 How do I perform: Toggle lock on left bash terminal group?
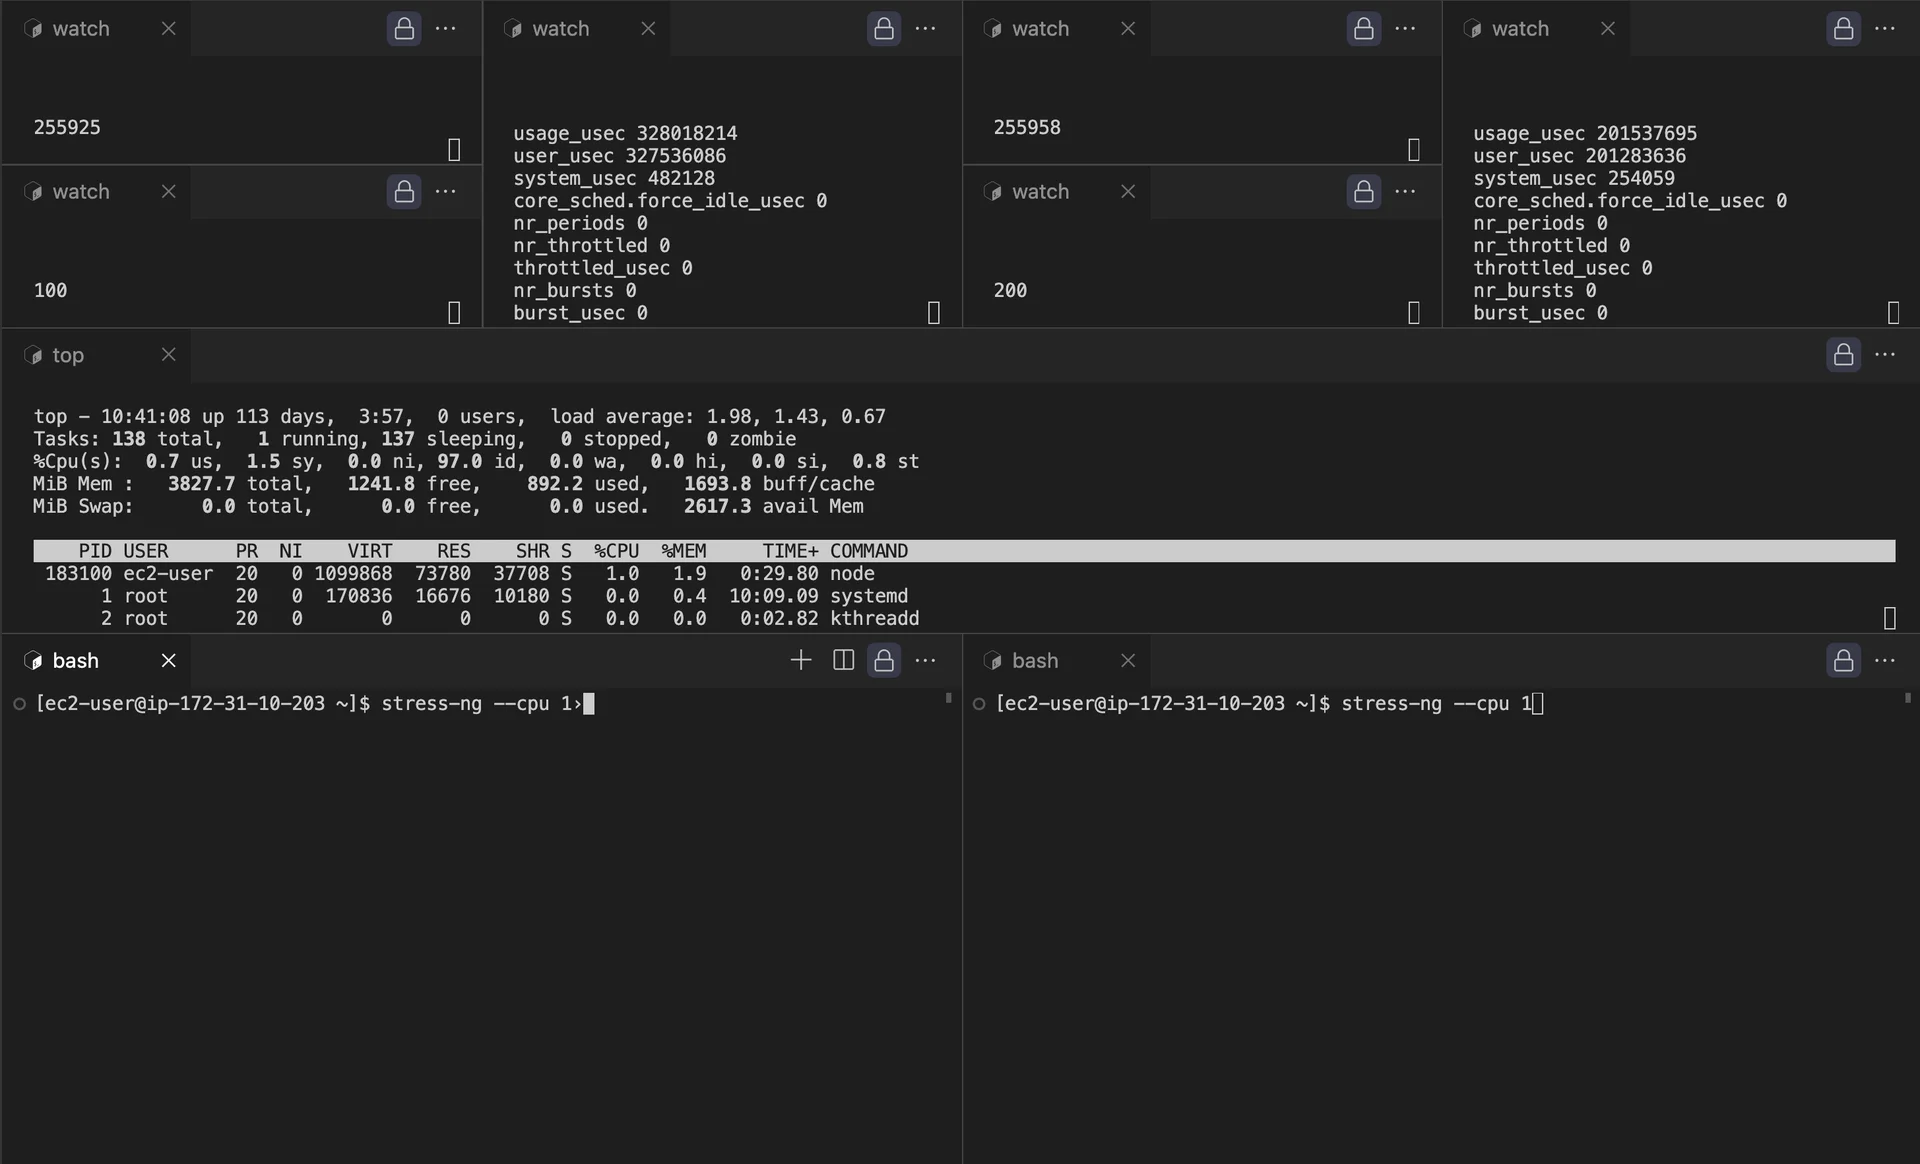coord(884,660)
